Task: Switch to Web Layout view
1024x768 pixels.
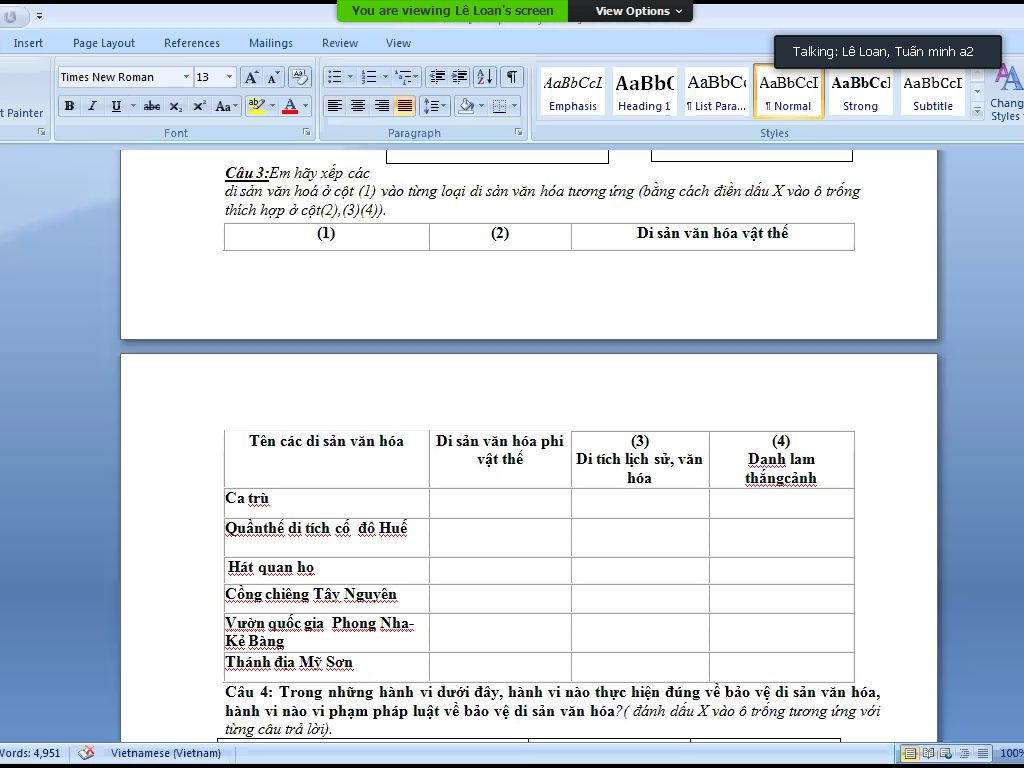Action: (x=946, y=753)
